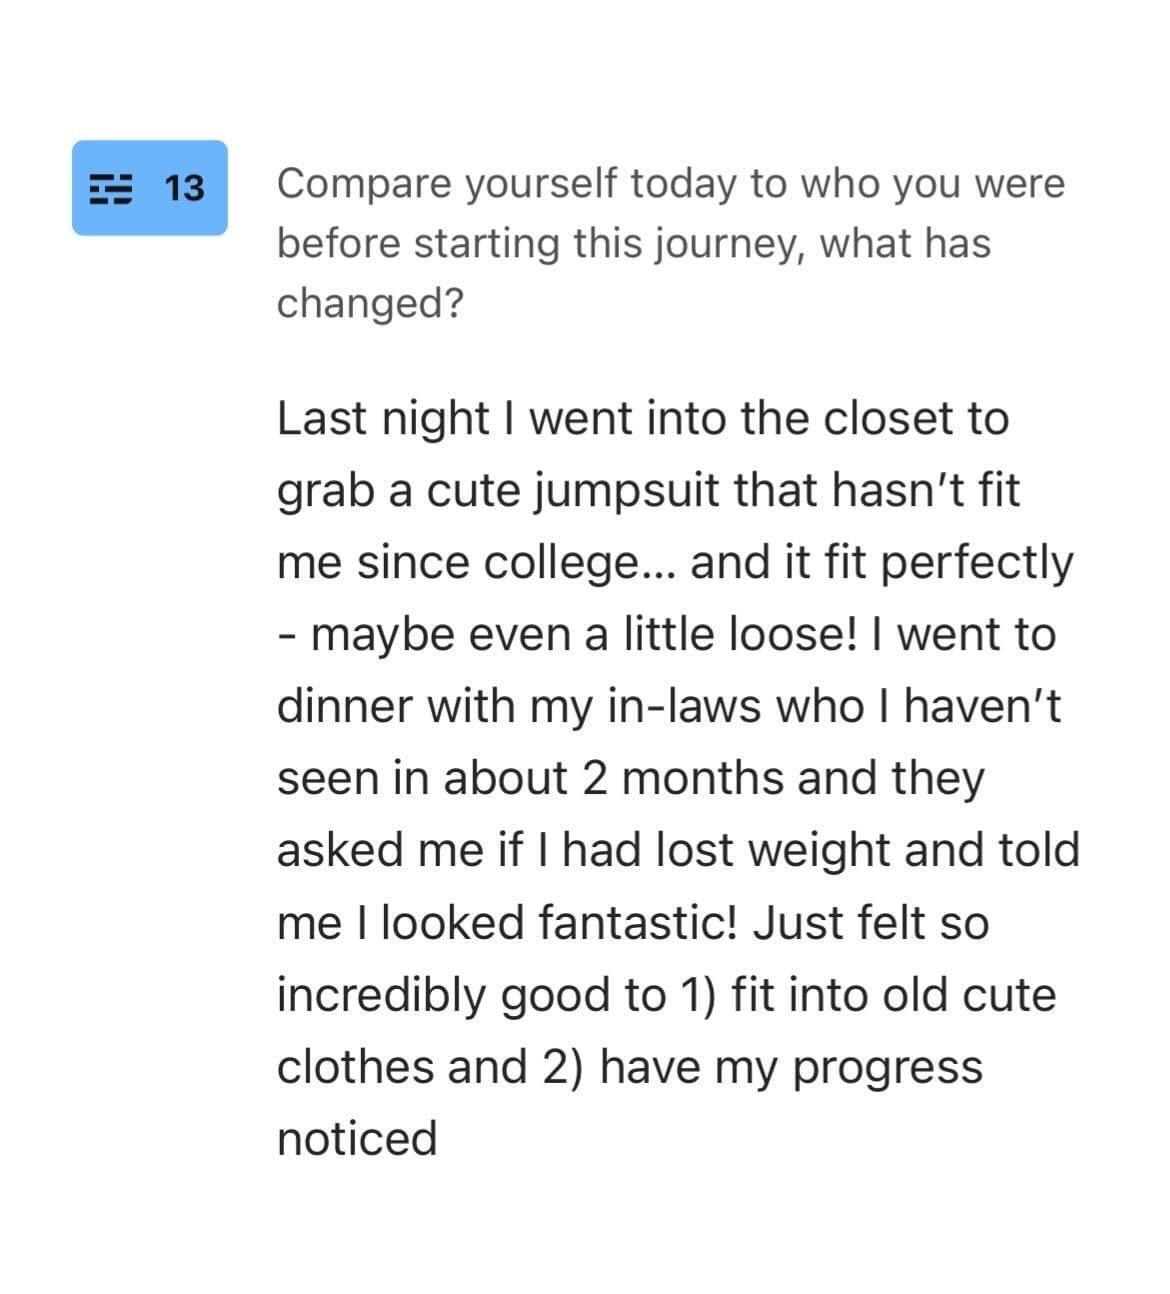Click the line 'incredibly good to 1) fit into old cute'
This screenshot has width=1170, height=1294.
click(x=667, y=995)
